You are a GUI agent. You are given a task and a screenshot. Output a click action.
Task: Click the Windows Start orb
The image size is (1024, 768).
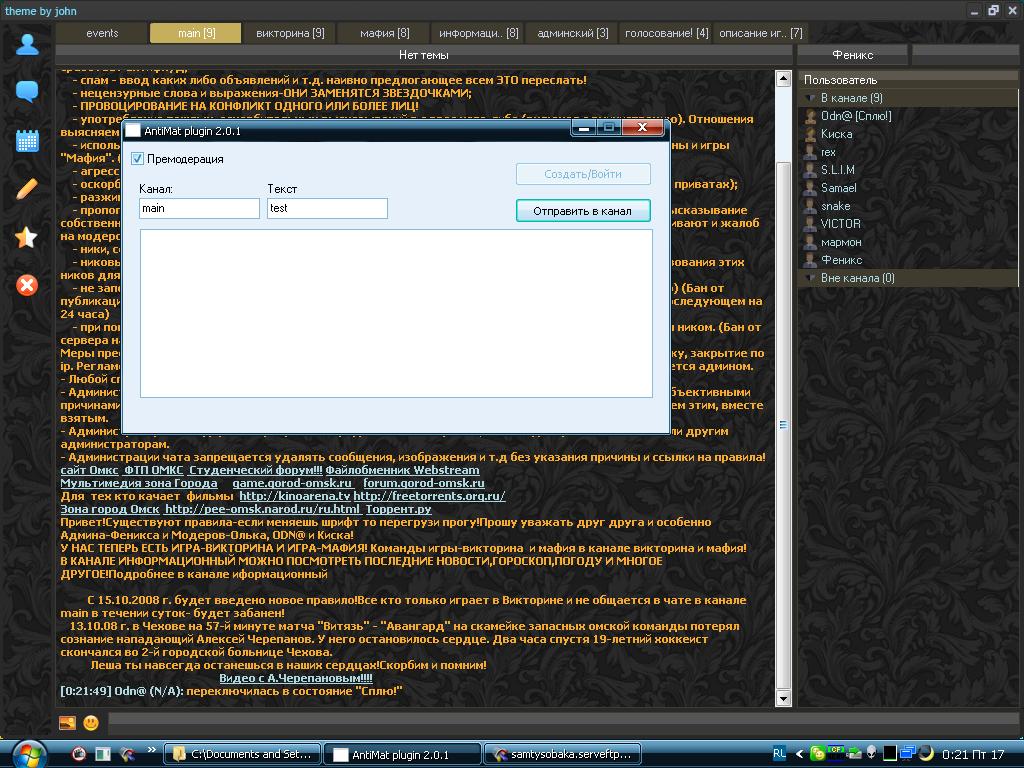[27, 753]
